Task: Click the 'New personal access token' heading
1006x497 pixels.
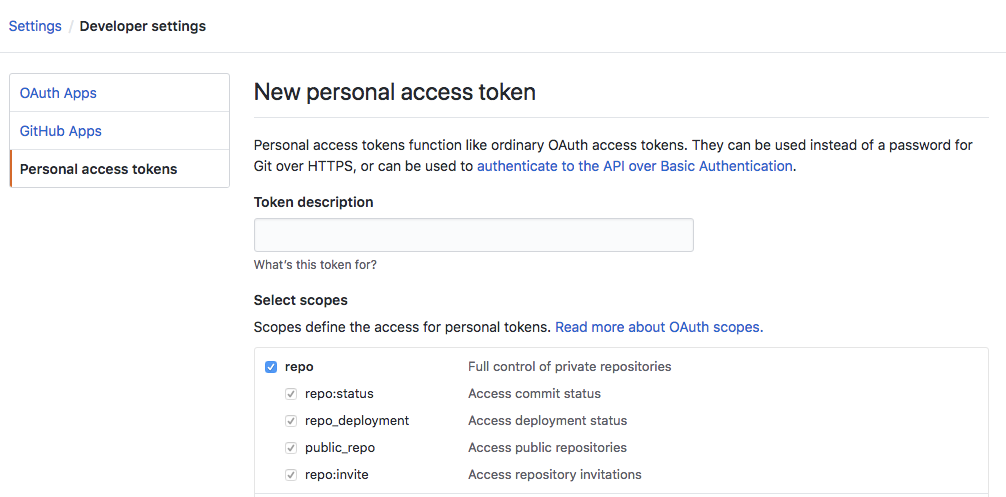Action: click(x=395, y=93)
